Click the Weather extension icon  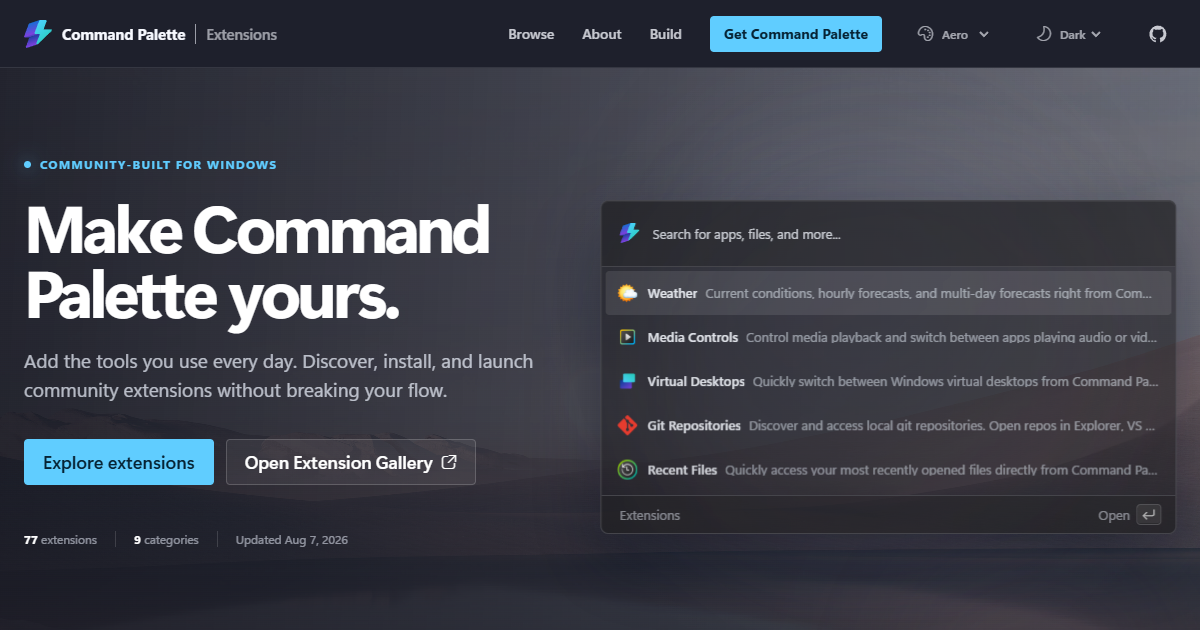(627, 293)
